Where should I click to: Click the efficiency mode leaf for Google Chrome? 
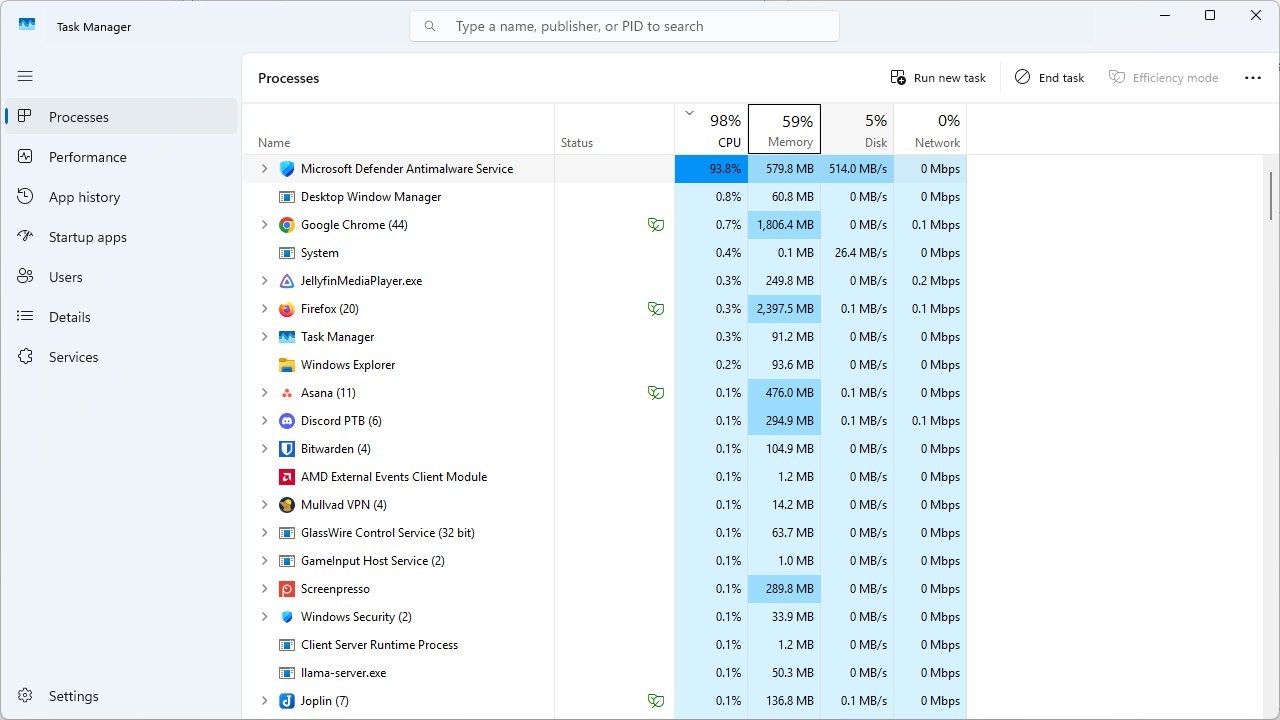click(x=656, y=225)
